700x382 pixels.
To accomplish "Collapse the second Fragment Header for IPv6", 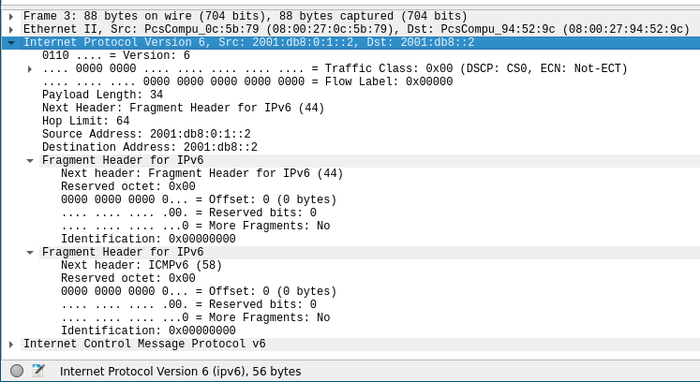I will tap(30, 253).
